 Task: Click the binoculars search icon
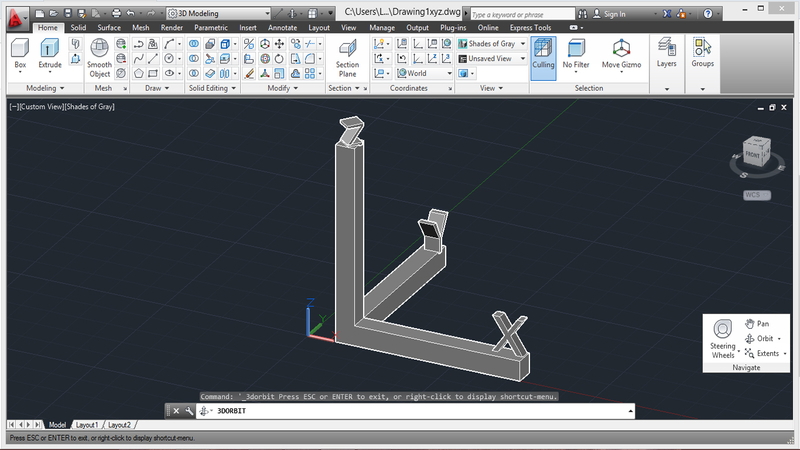(x=582, y=14)
